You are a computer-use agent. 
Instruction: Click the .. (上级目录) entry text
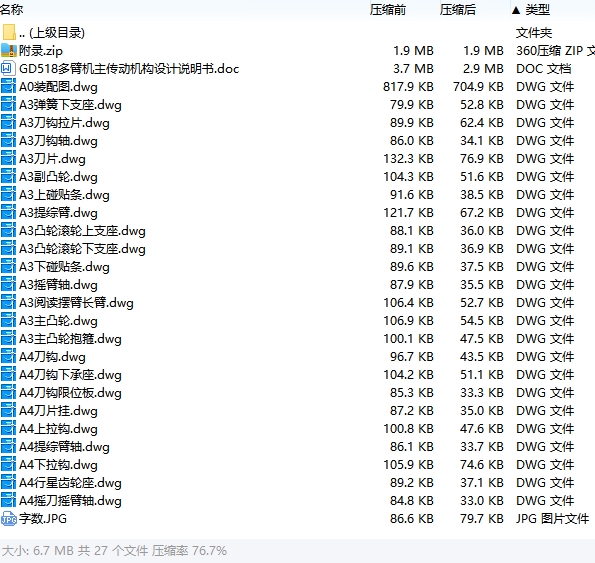coord(52,33)
